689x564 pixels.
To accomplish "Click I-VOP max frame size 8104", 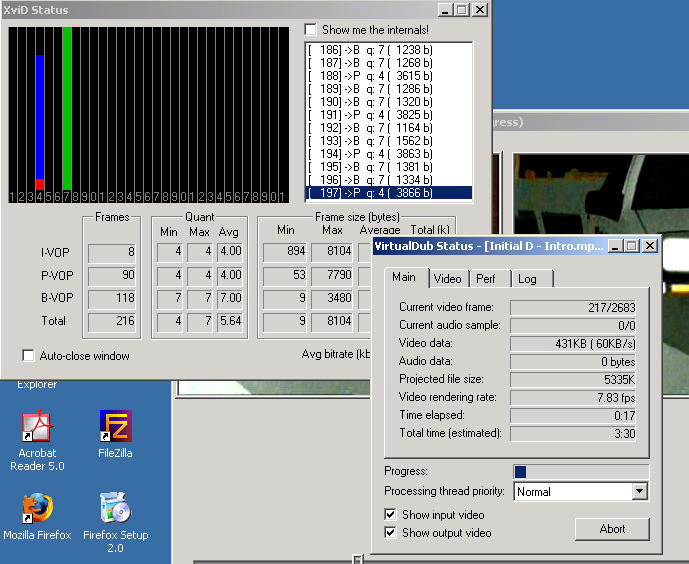I will (333, 252).
